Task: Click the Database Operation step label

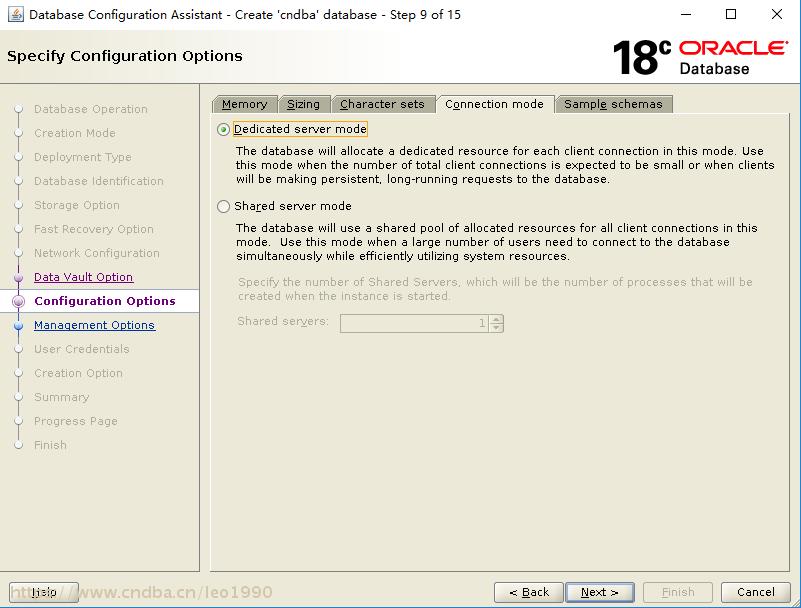Action: coord(91,109)
